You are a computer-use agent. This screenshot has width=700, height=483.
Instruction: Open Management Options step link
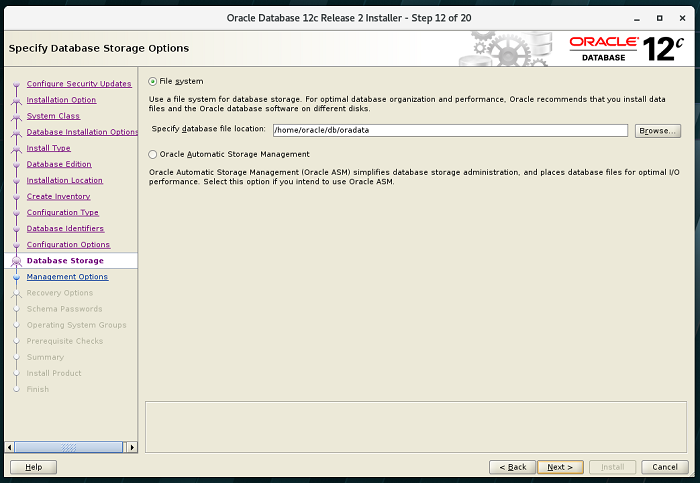pyautogui.click(x=67, y=277)
